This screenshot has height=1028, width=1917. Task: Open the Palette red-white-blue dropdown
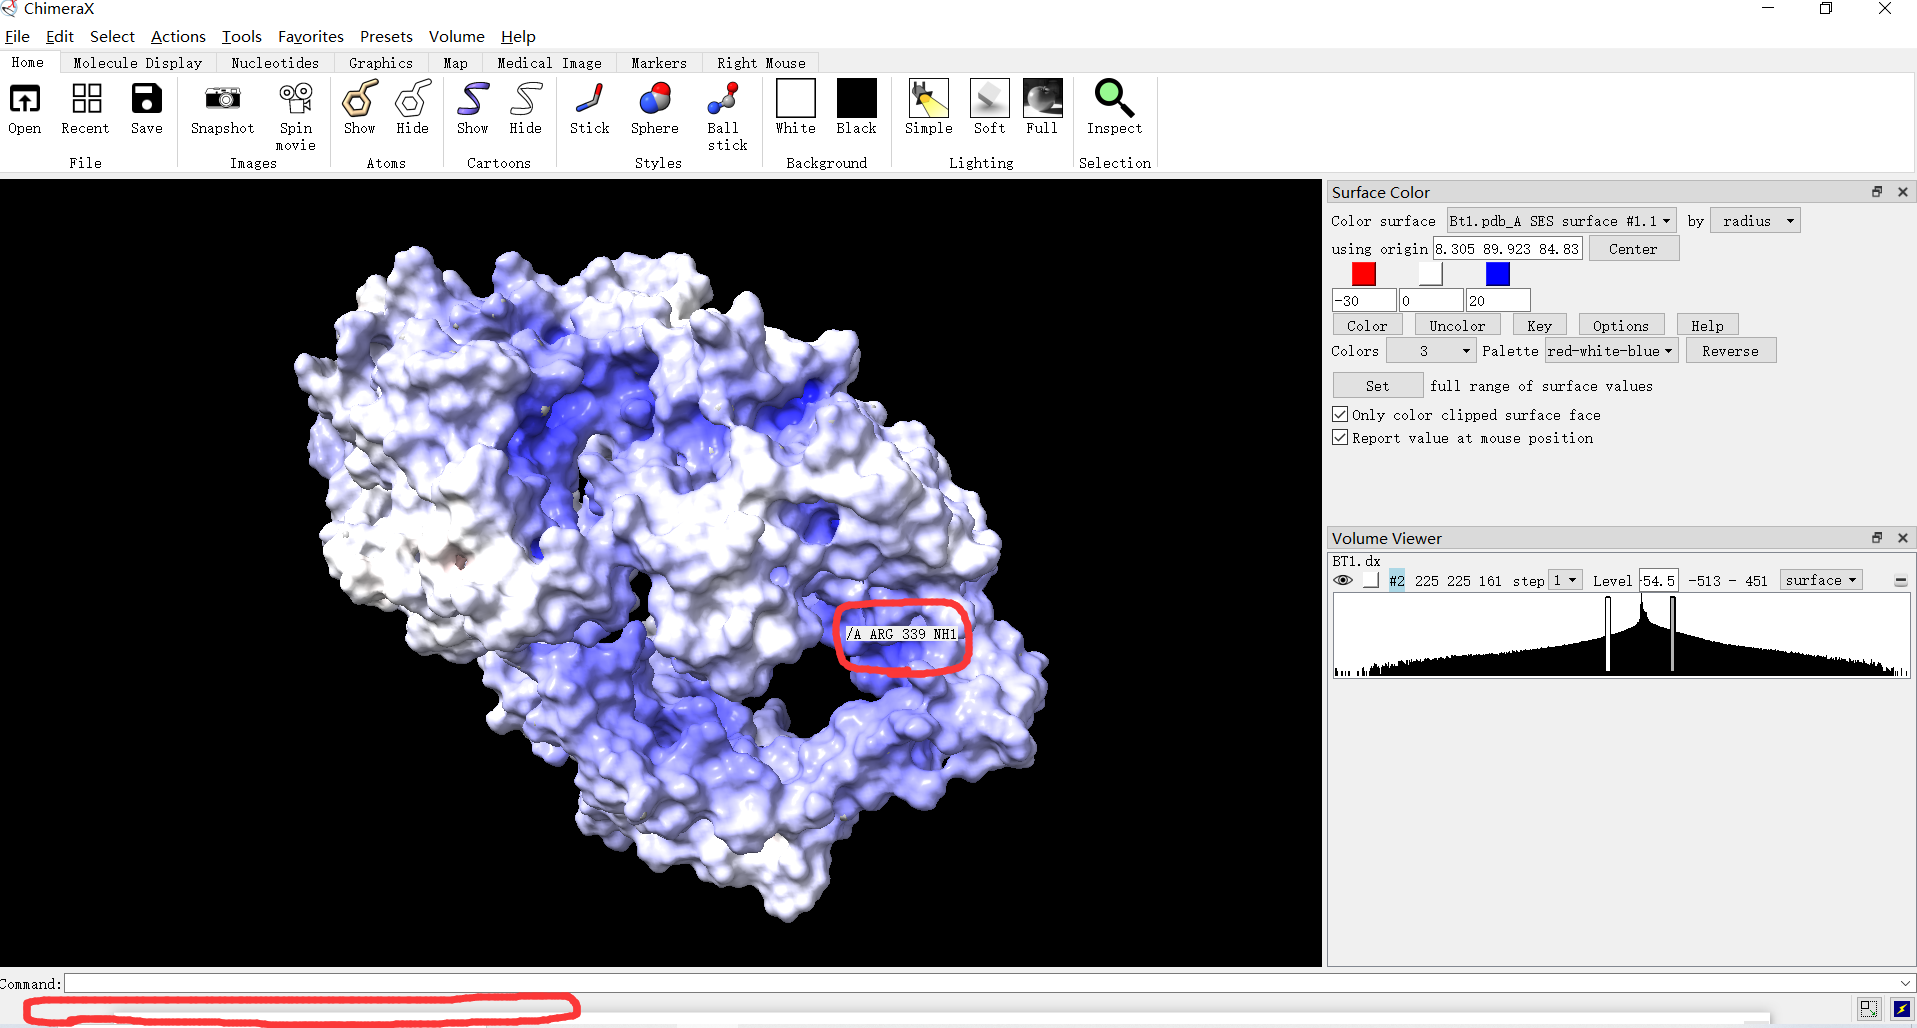[x=1610, y=351]
